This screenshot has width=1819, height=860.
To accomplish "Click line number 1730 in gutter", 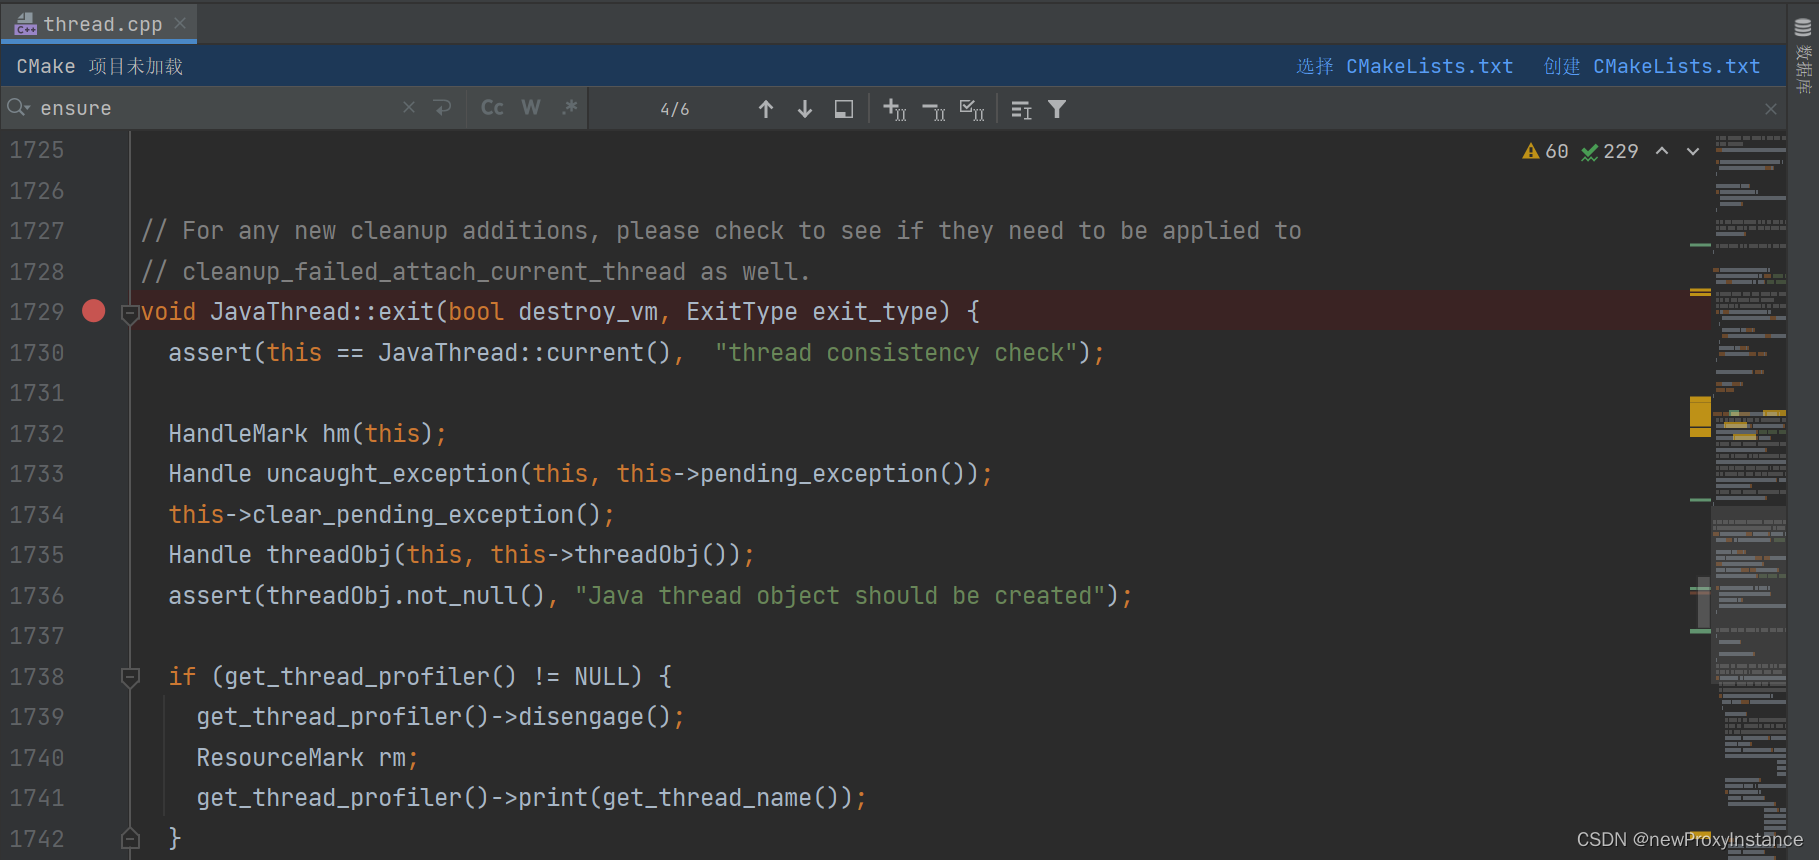I will click(37, 352).
